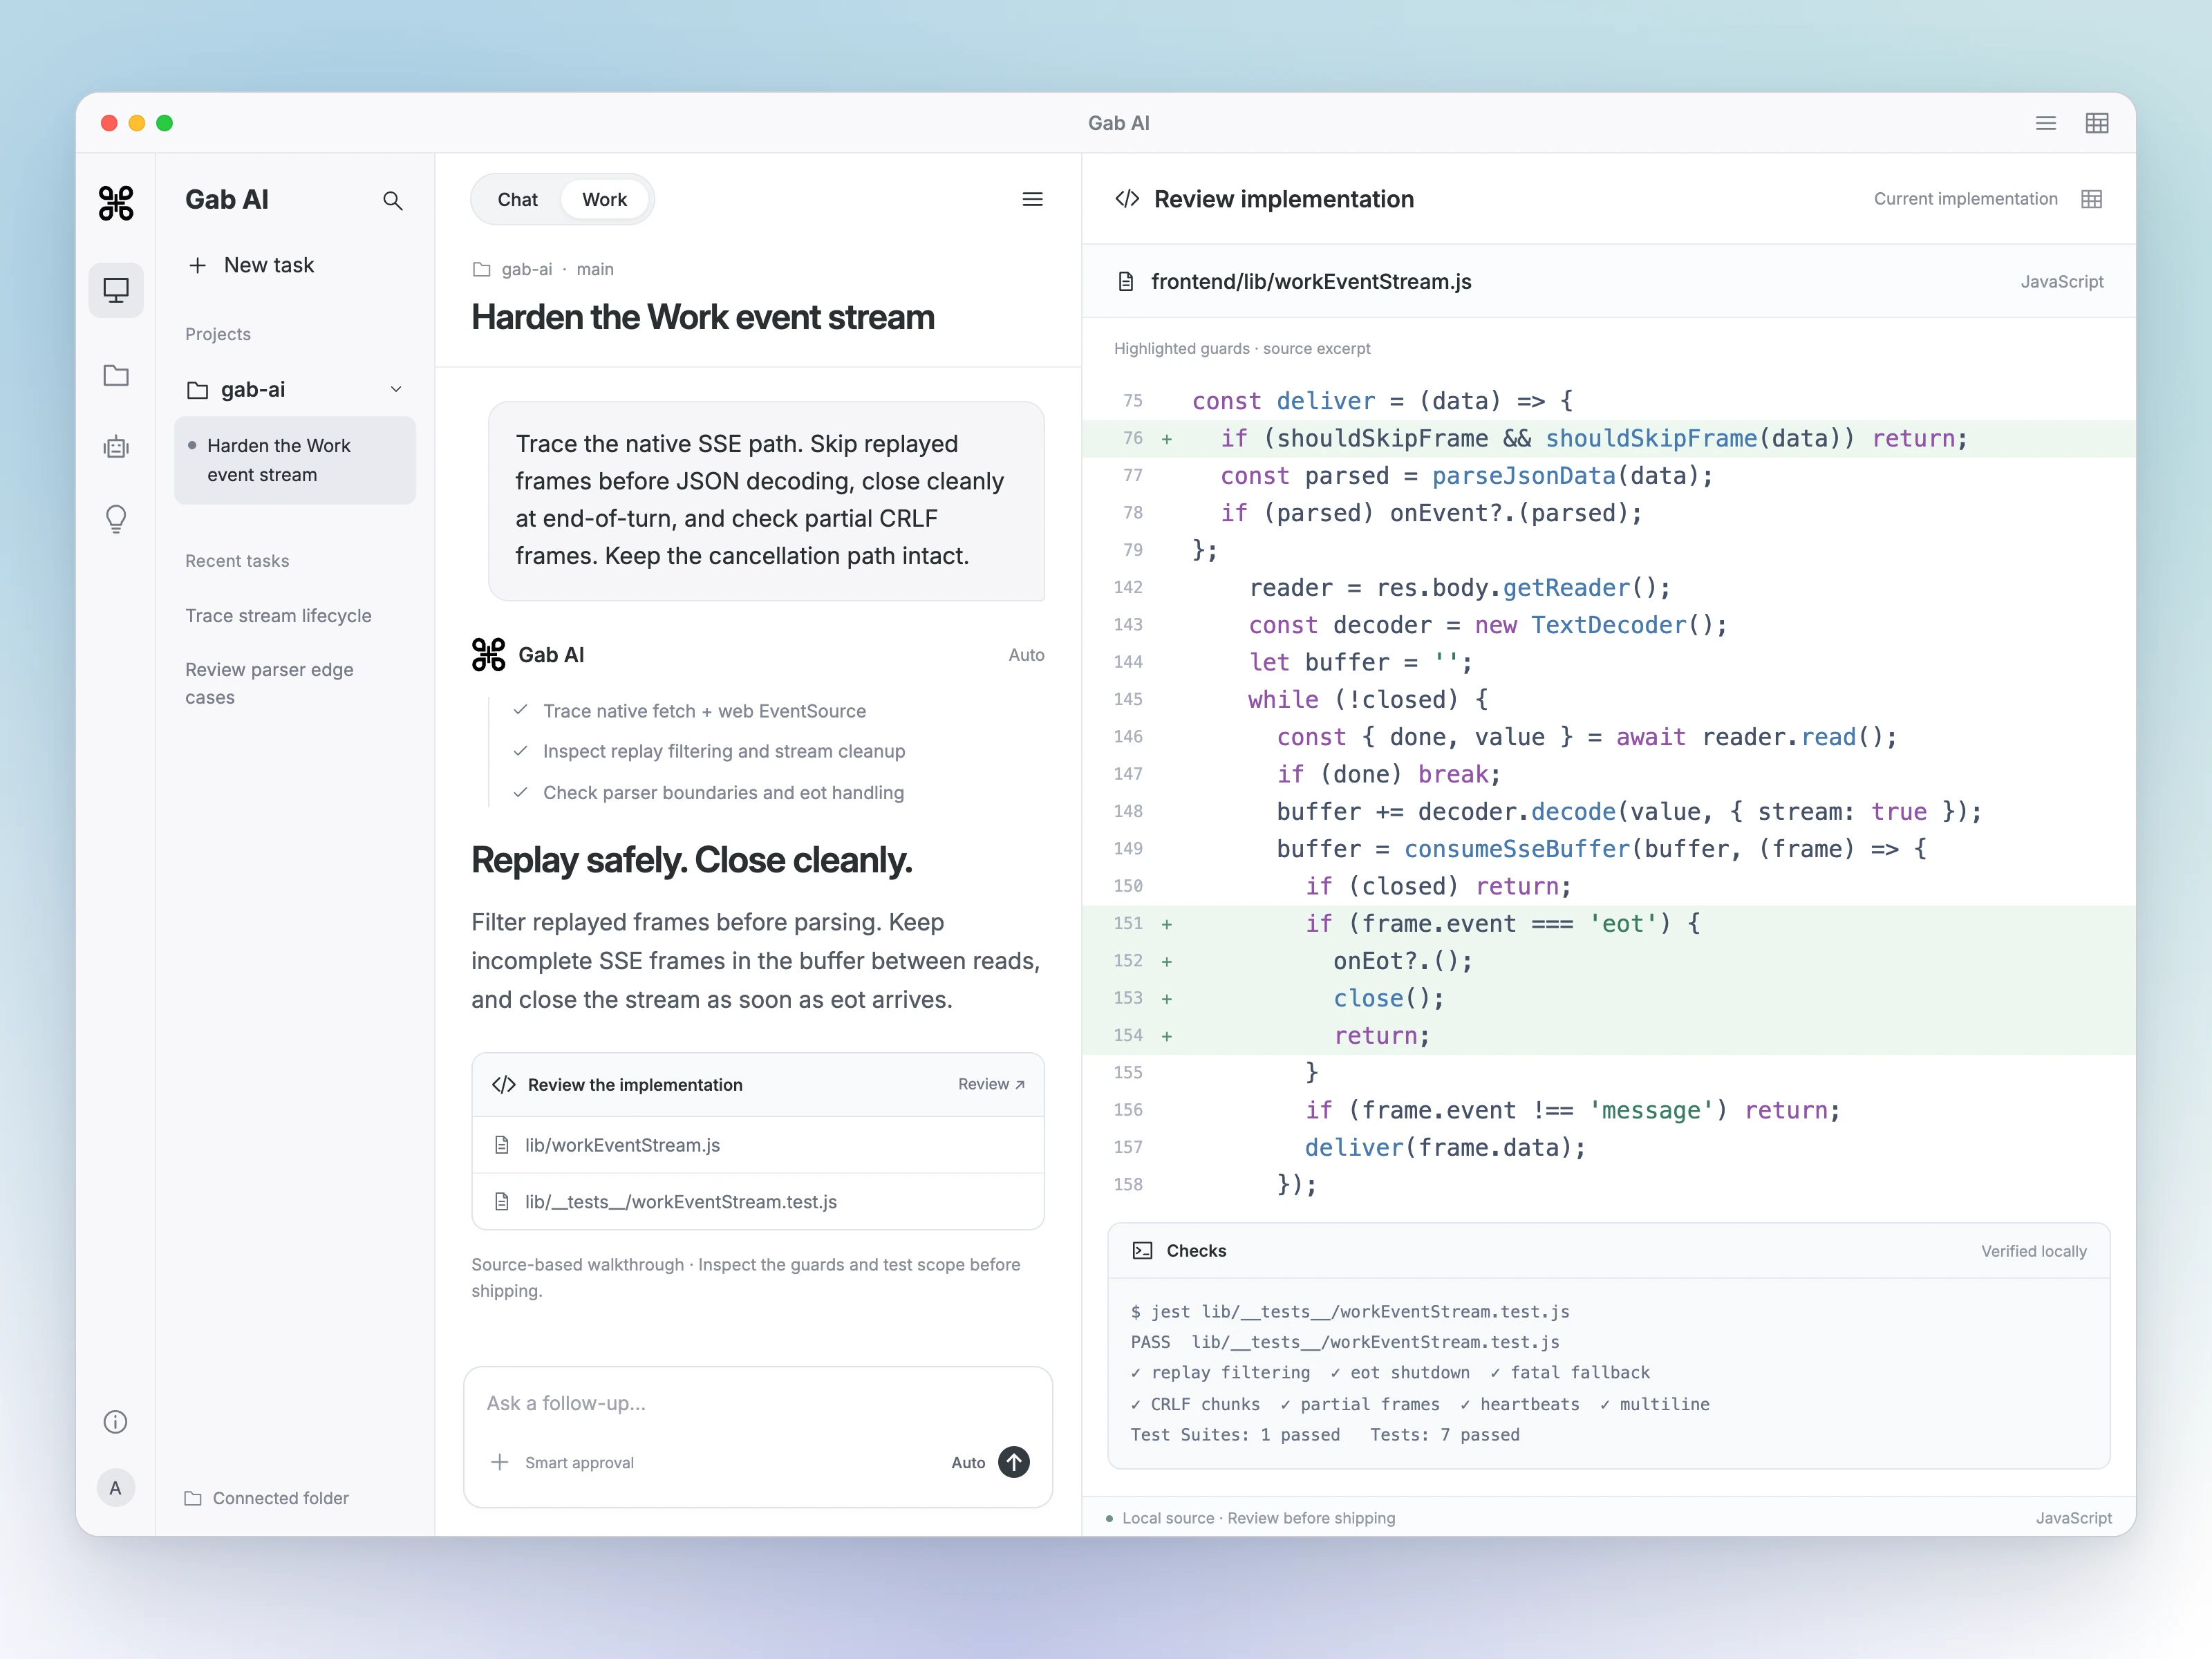Open the Auto label next to Gab AI response

coord(1026,655)
